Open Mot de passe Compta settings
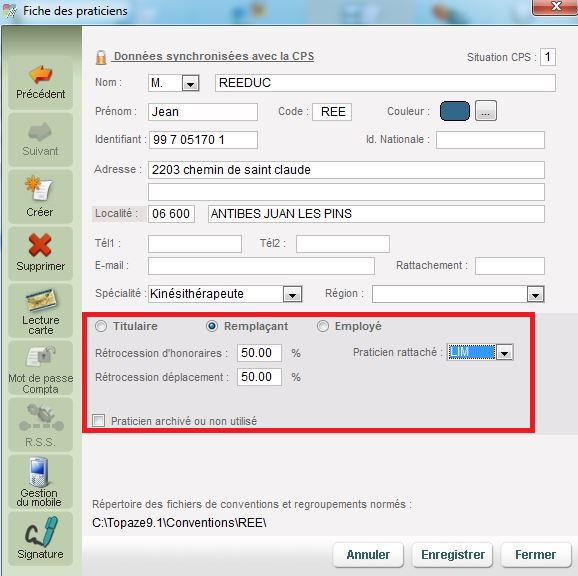Viewport: 578px width, 576px height. (41, 368)
